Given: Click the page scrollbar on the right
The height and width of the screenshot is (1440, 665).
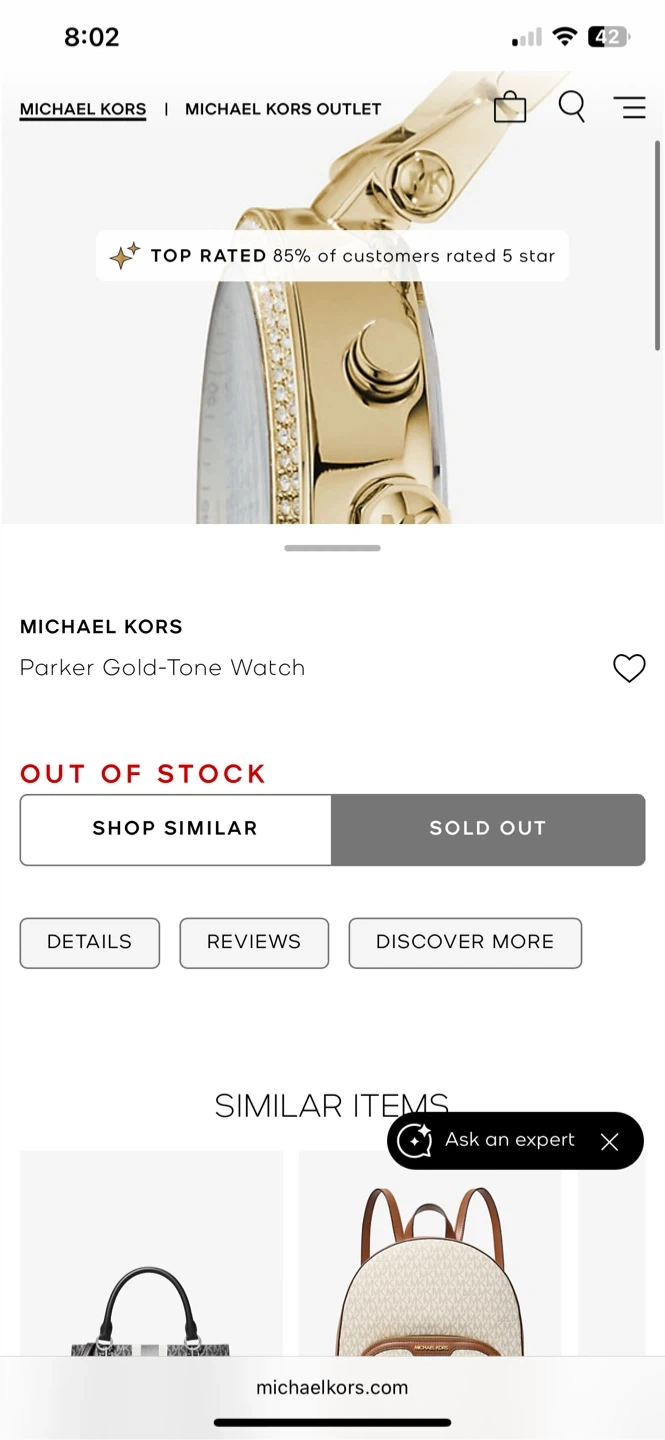Looking at the screenshot, I should click(657, 245).
